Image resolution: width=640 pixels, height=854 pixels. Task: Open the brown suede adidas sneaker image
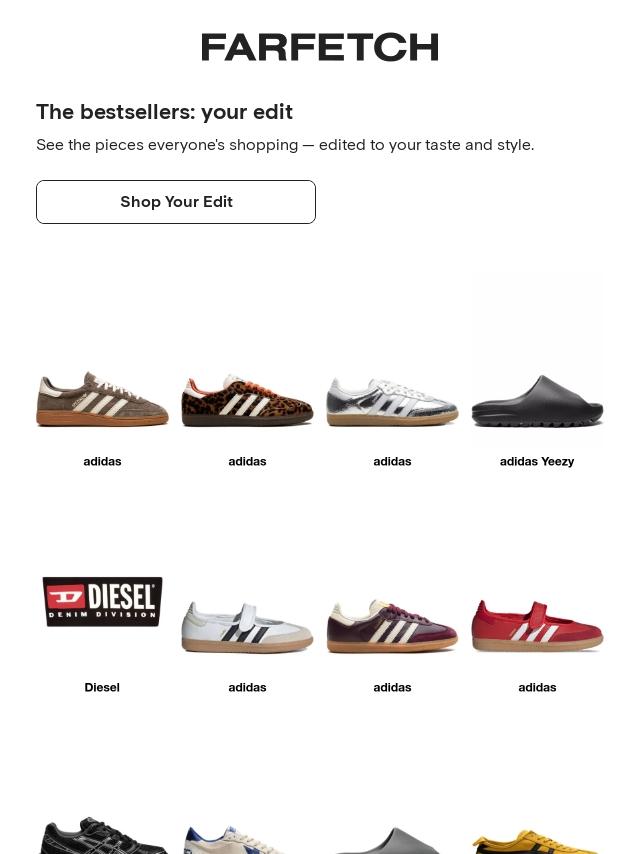(102, 399)
